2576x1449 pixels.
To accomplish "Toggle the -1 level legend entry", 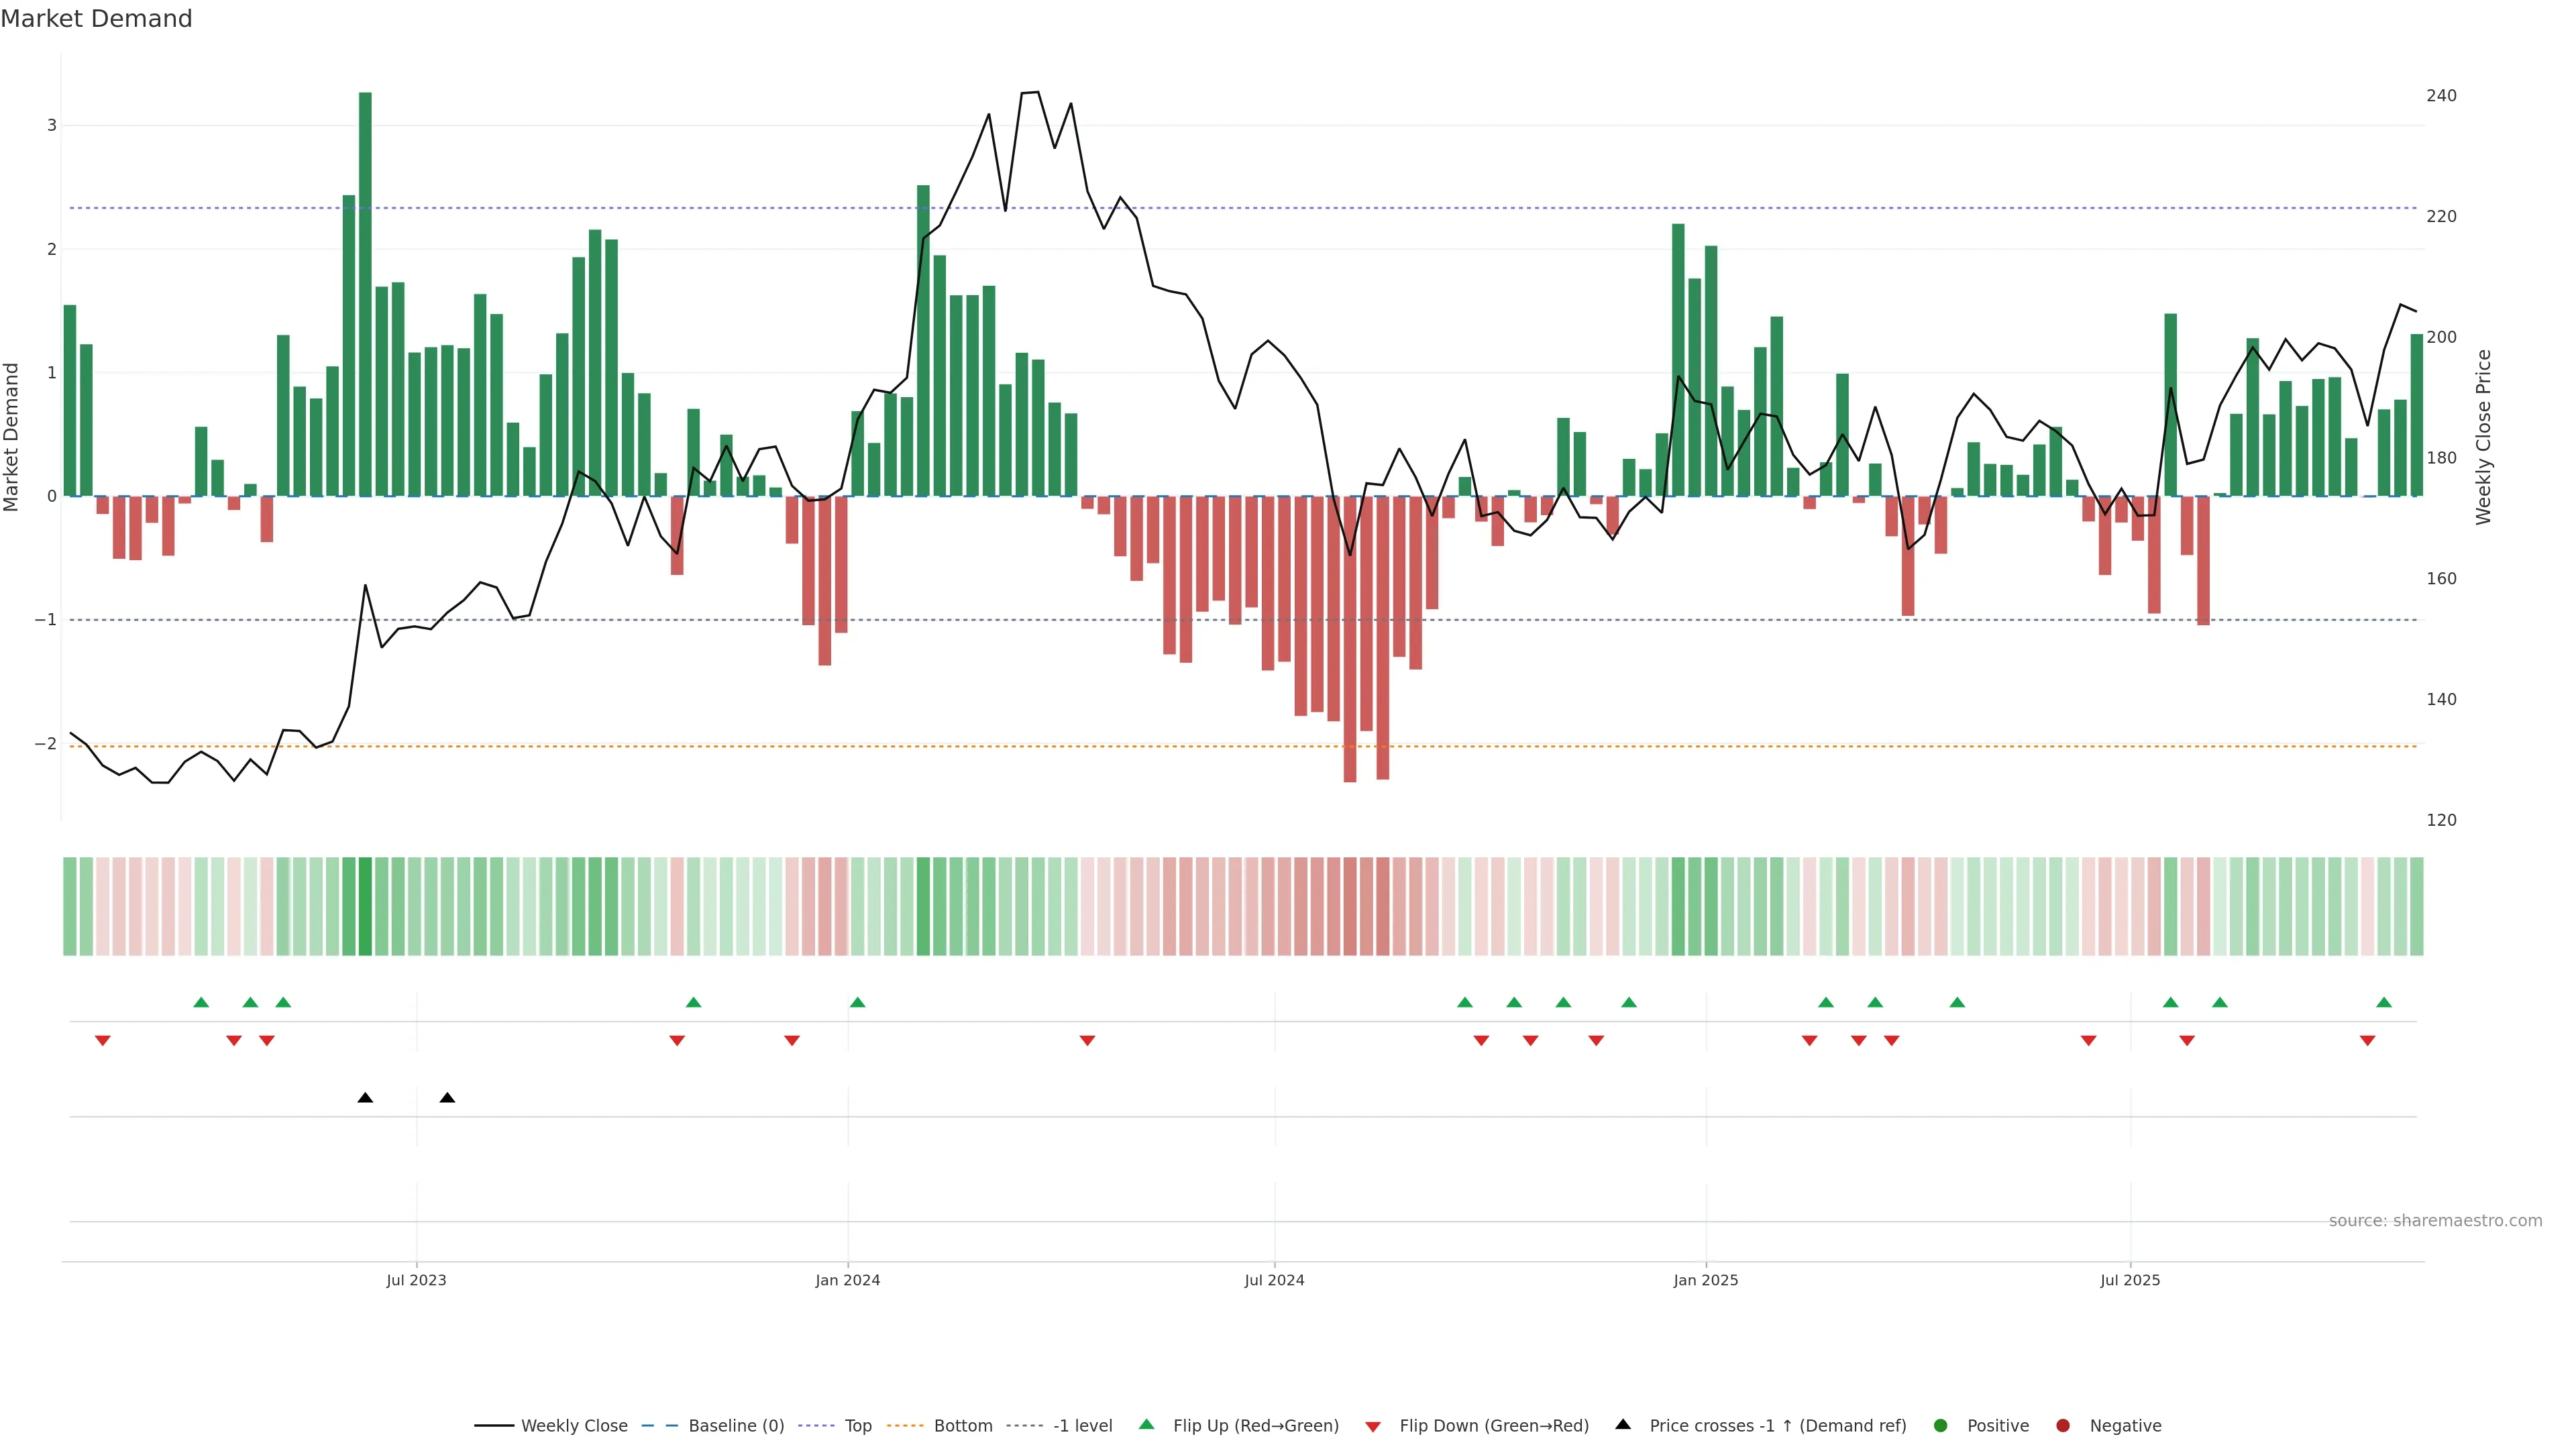I will [1082, 1425].
